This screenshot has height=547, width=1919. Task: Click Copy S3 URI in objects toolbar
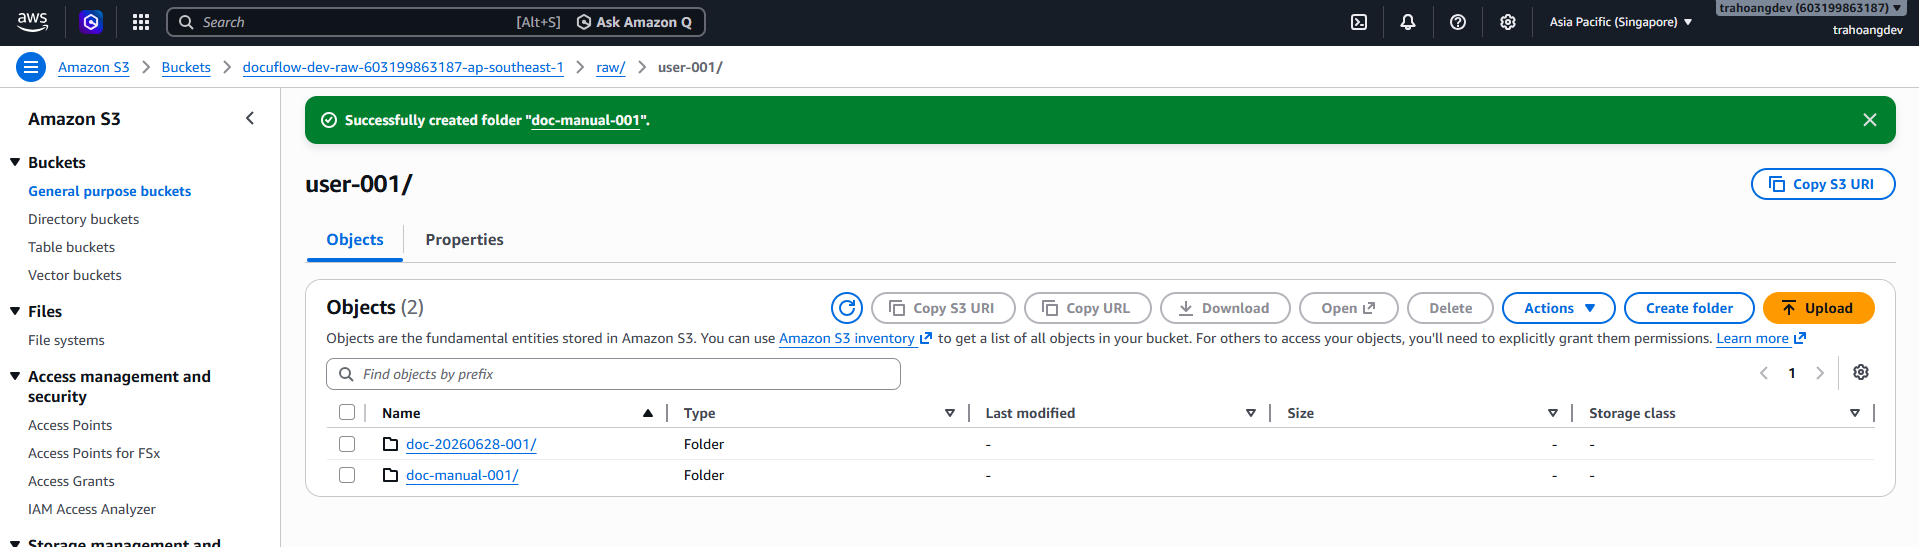point(943,308)
